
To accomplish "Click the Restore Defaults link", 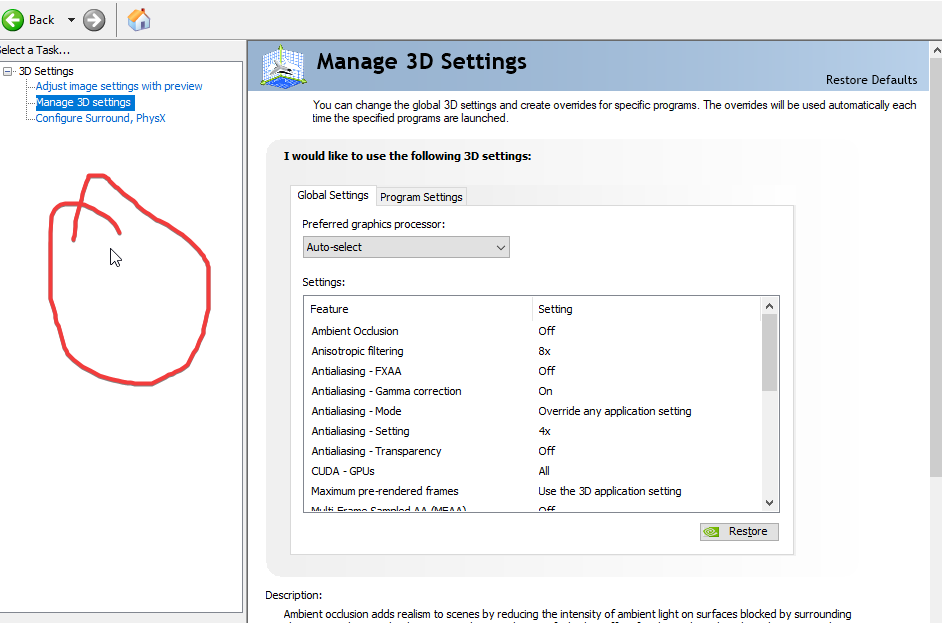I will (871, 80).
